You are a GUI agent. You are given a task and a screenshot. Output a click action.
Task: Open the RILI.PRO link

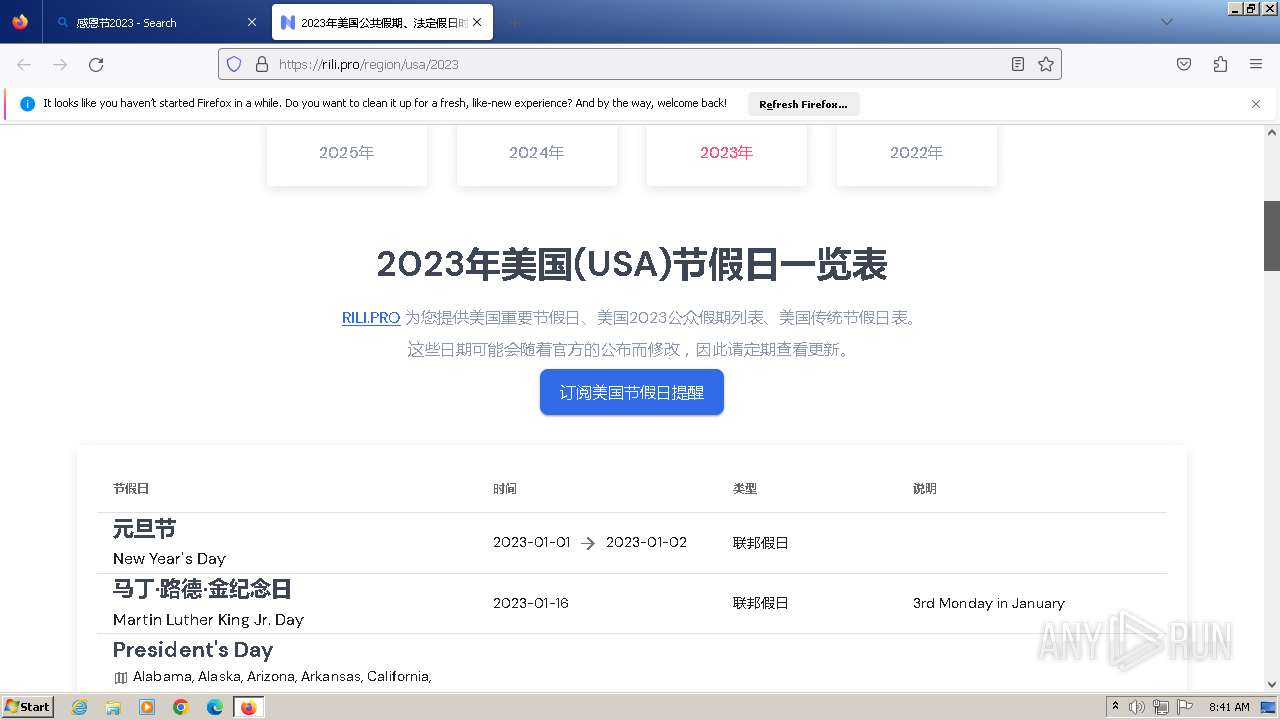pyautogui.click(x=371, y=318)
